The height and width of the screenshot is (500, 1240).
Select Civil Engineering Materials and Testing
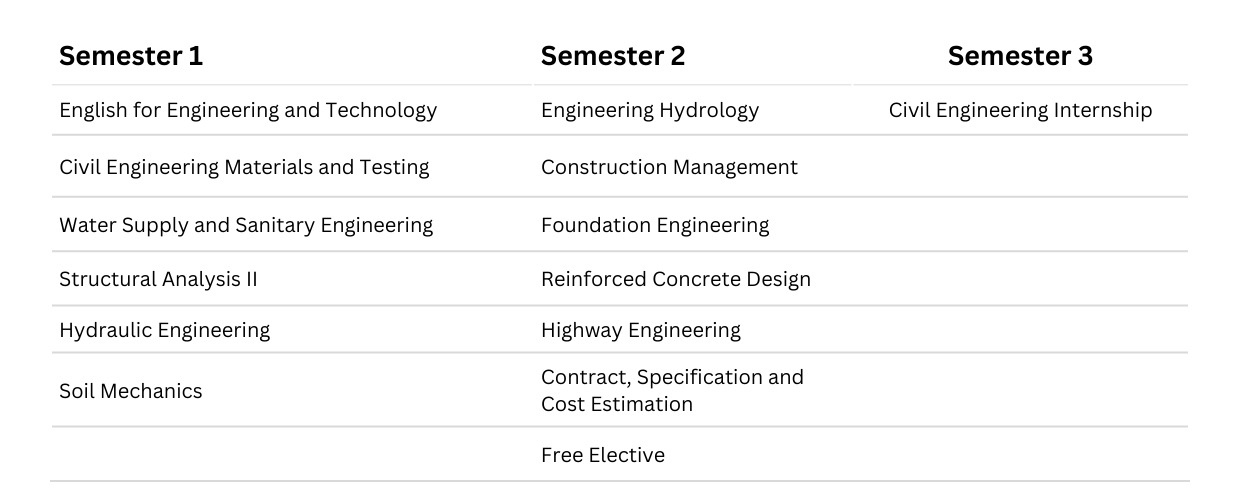pos(244,167)
